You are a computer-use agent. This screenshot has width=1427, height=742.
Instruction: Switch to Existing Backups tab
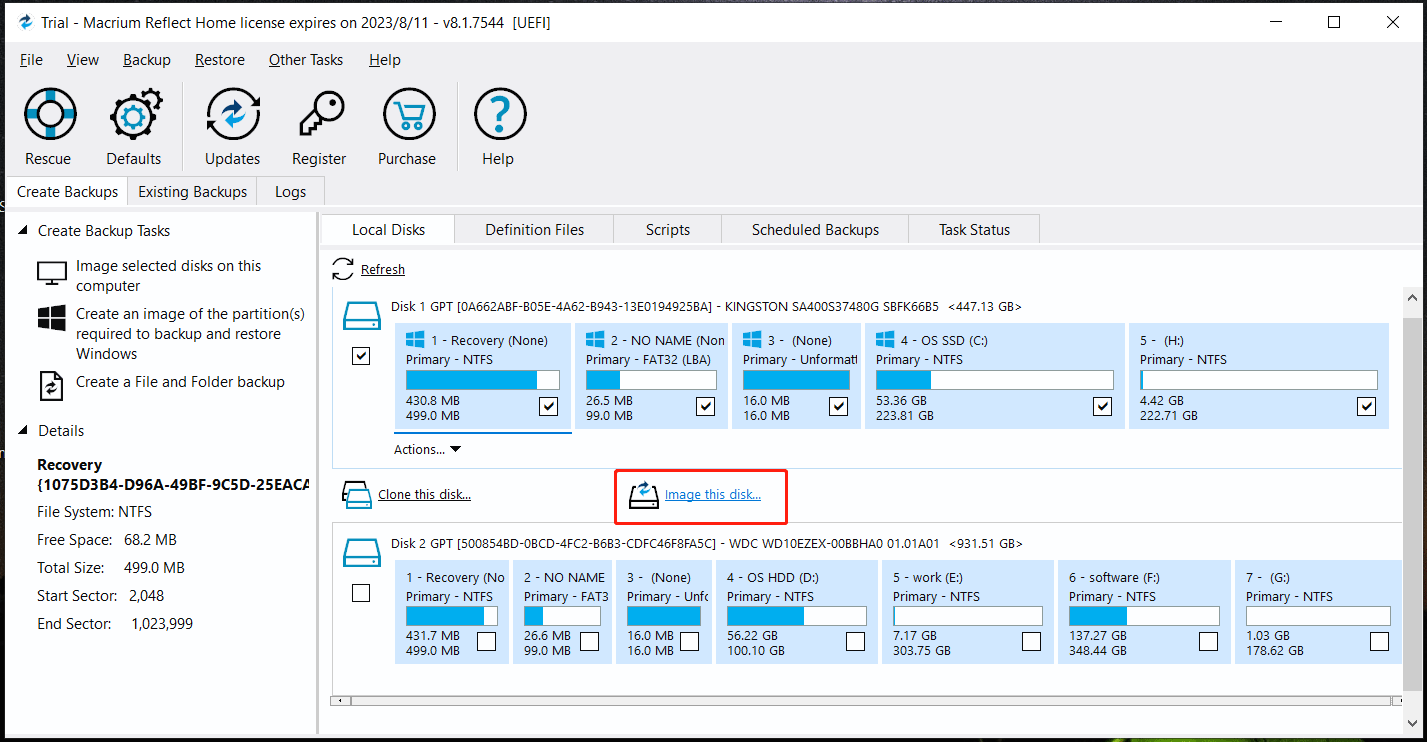(192, 192)
